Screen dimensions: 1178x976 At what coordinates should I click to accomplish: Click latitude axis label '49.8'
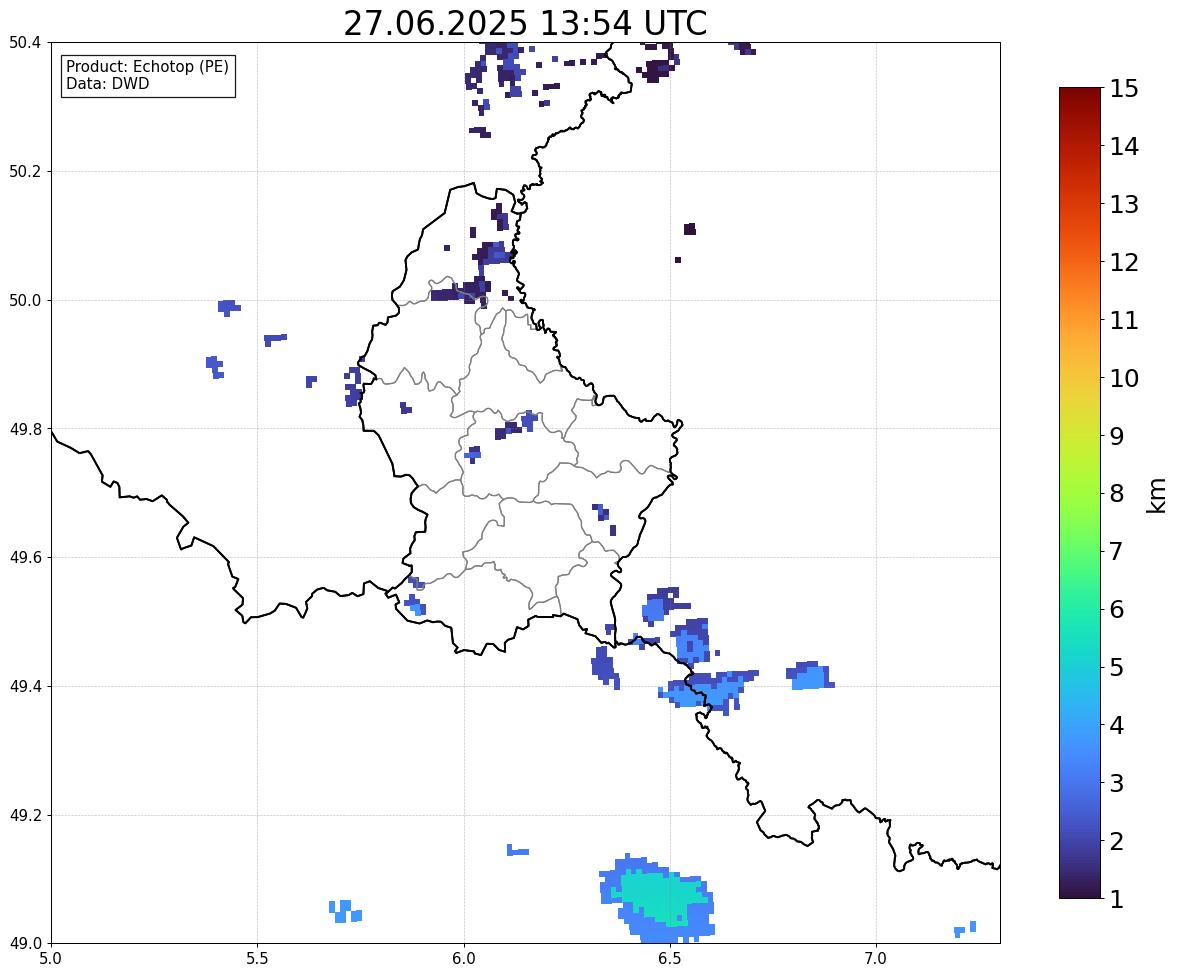click(24, 429)
